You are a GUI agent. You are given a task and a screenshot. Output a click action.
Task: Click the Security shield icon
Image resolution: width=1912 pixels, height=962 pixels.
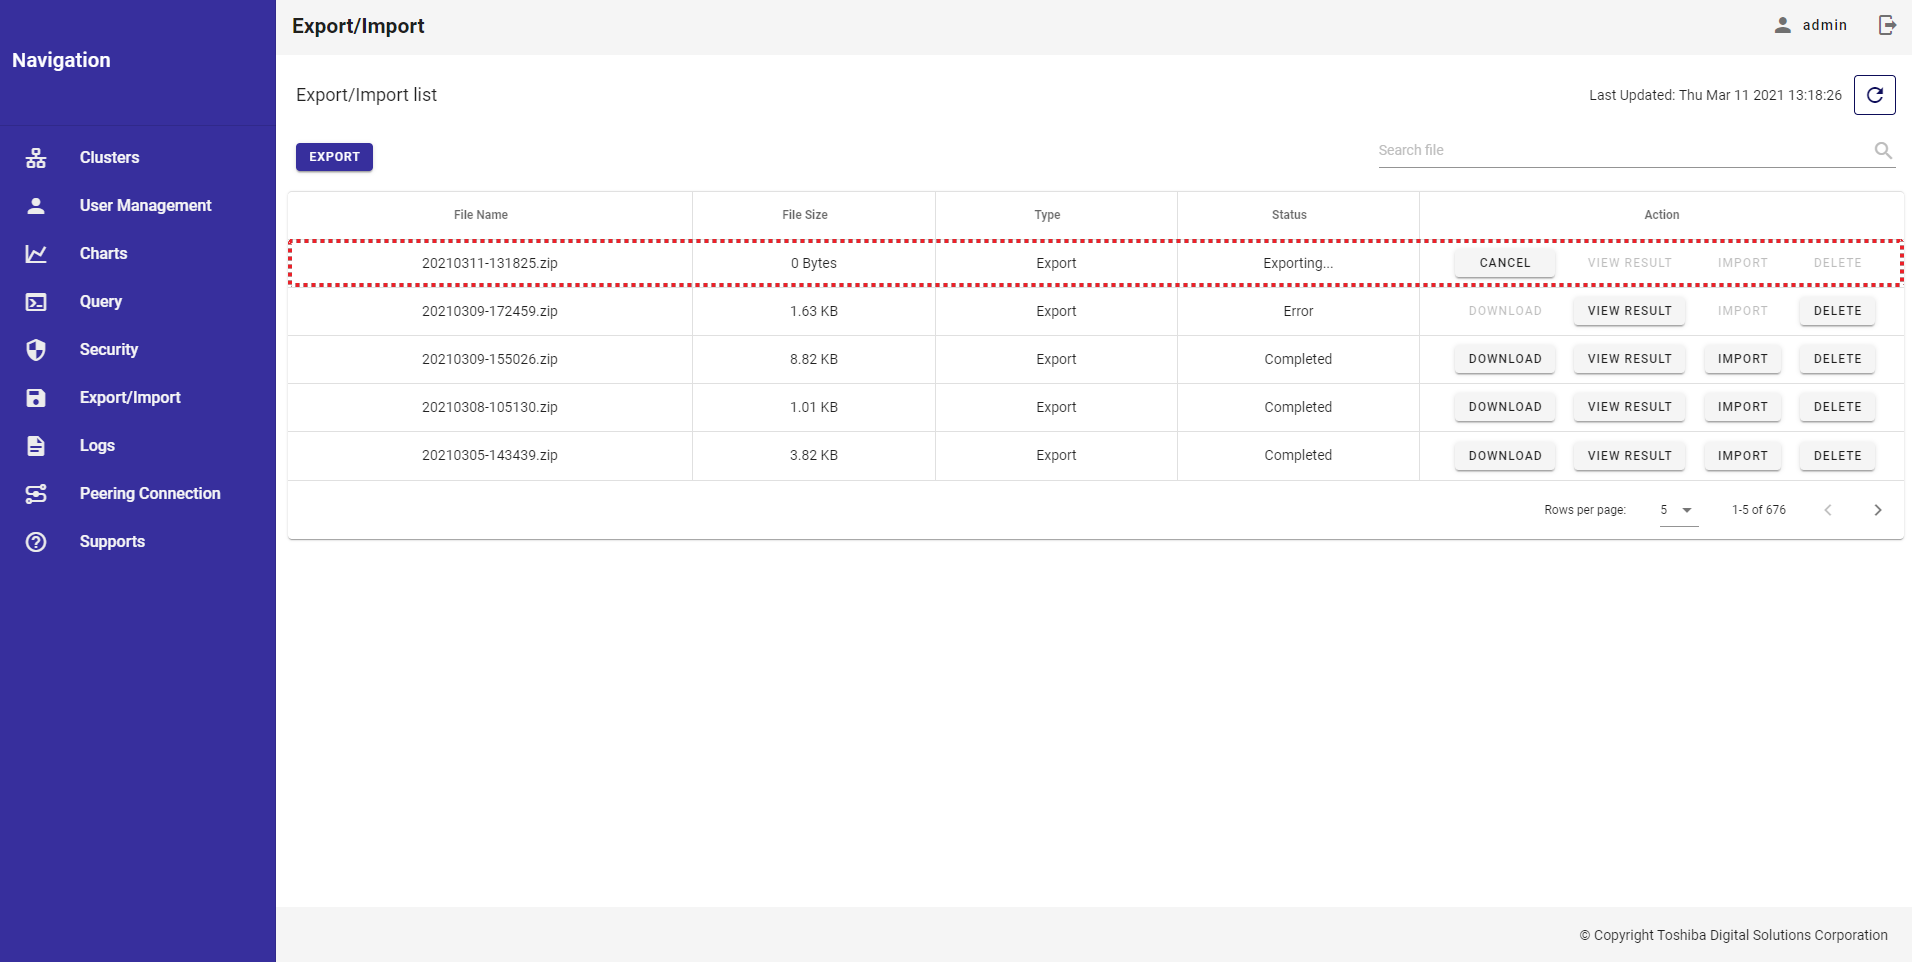36,349
